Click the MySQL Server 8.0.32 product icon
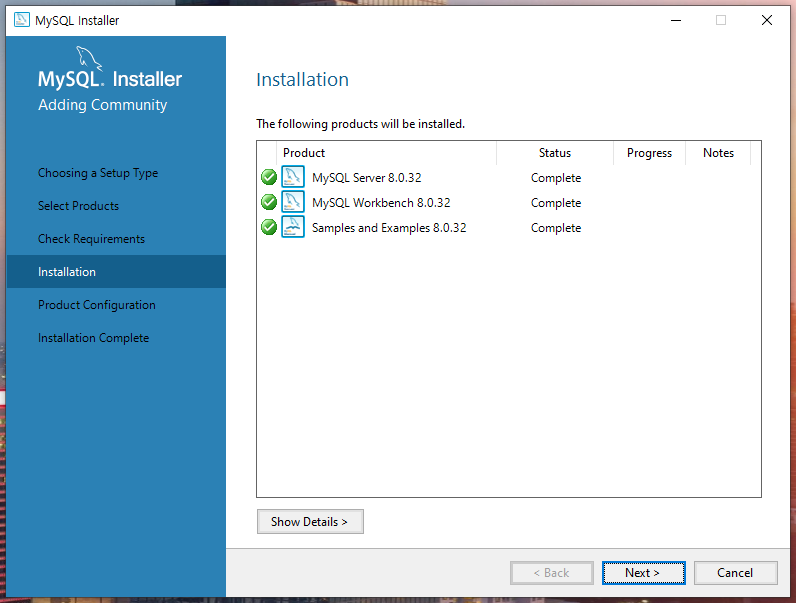 293,177
